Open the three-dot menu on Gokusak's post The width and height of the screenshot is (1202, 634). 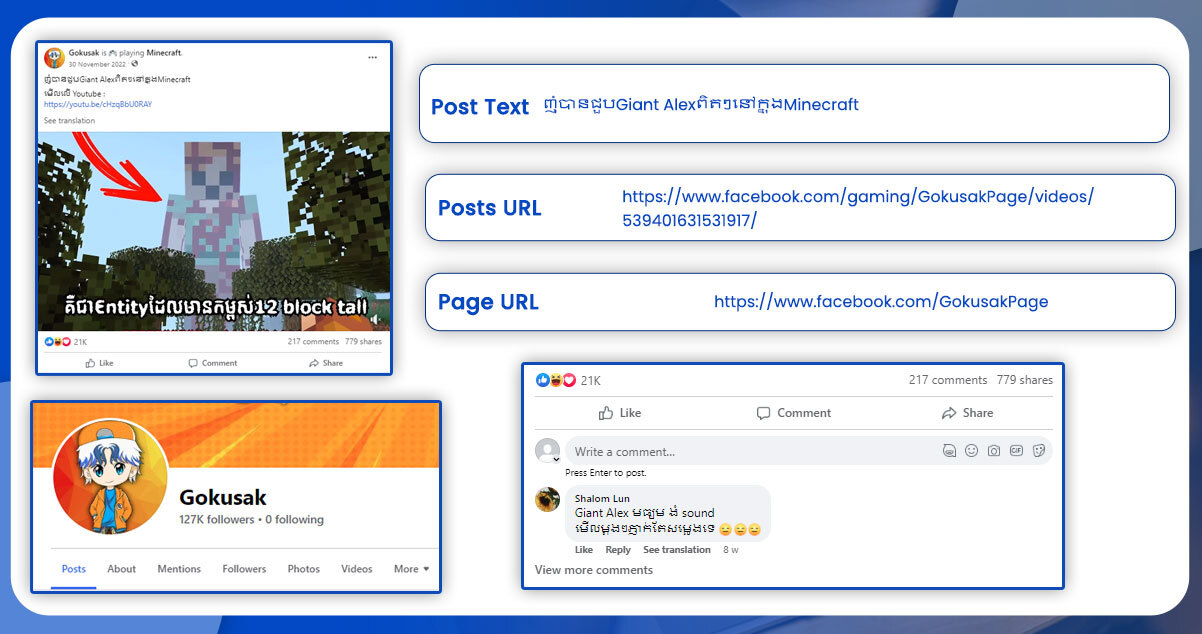372,57
